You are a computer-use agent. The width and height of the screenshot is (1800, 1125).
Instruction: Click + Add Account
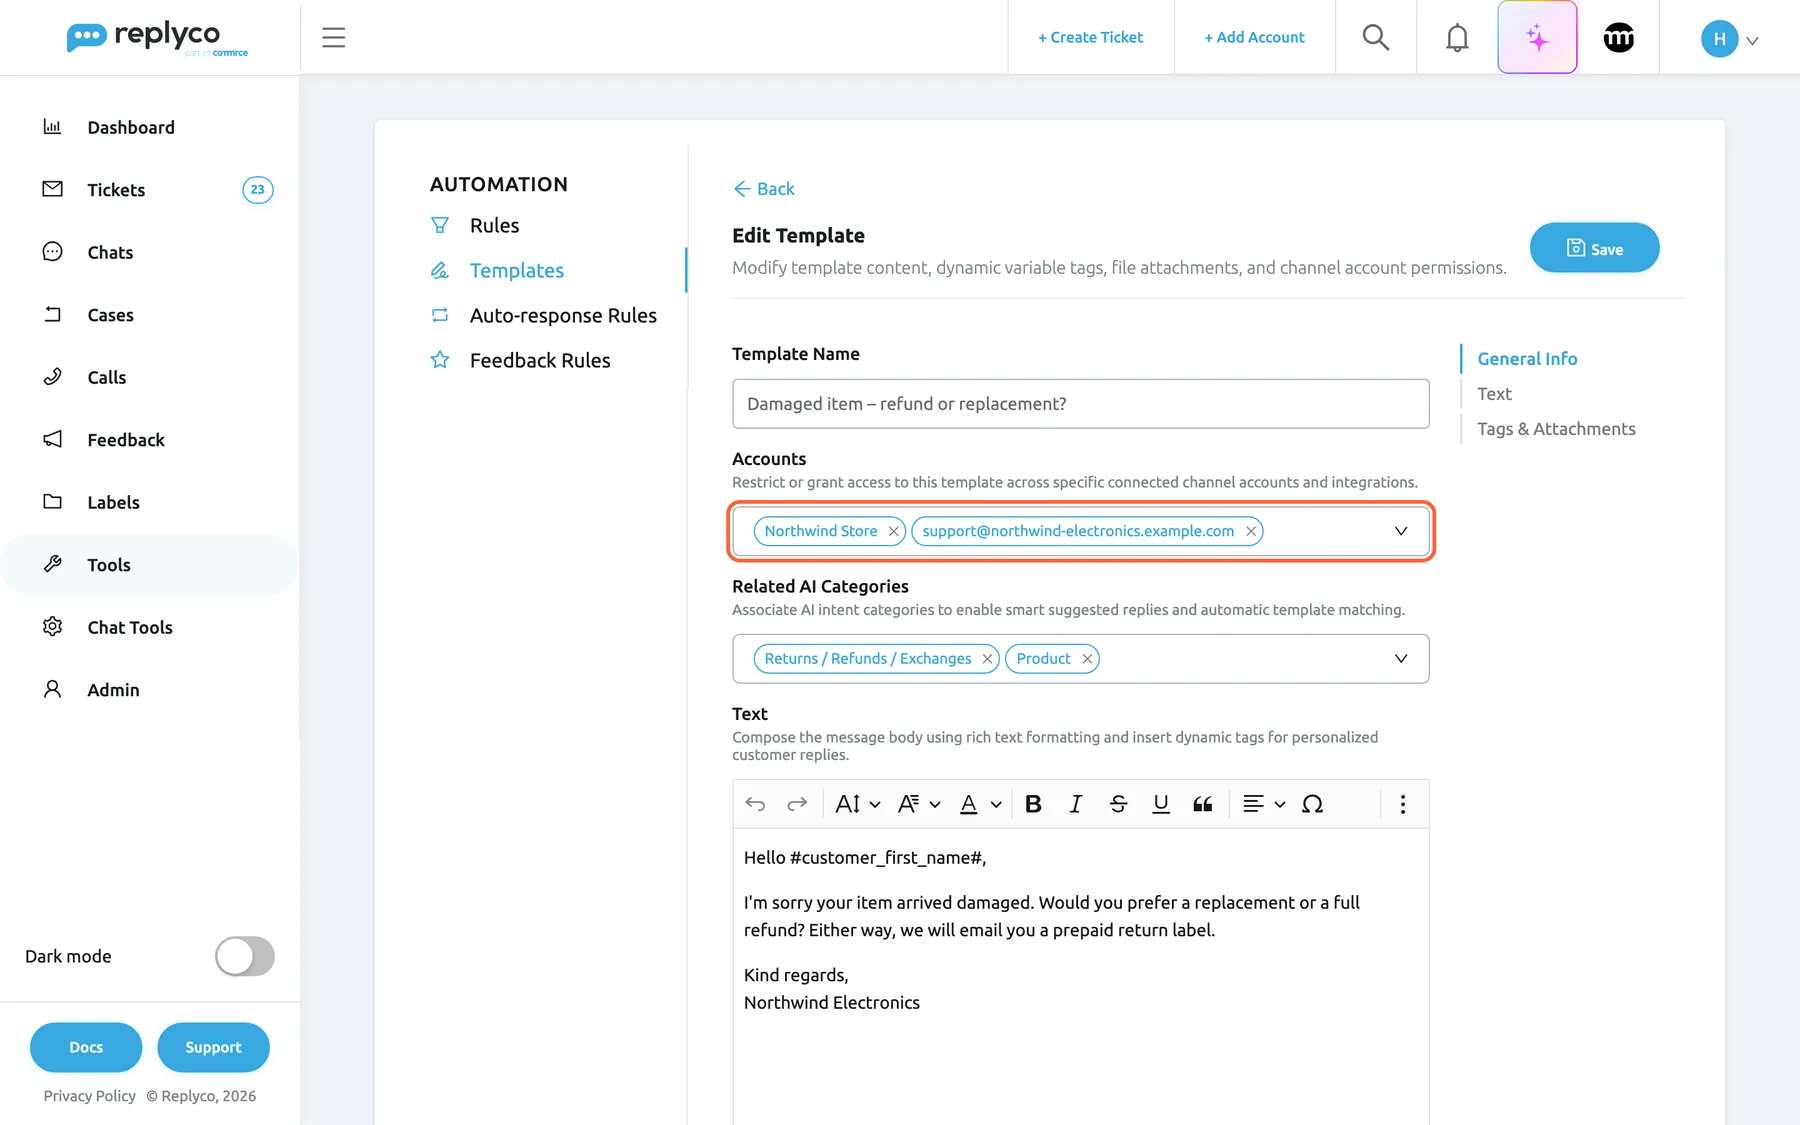click(1254, 37)
